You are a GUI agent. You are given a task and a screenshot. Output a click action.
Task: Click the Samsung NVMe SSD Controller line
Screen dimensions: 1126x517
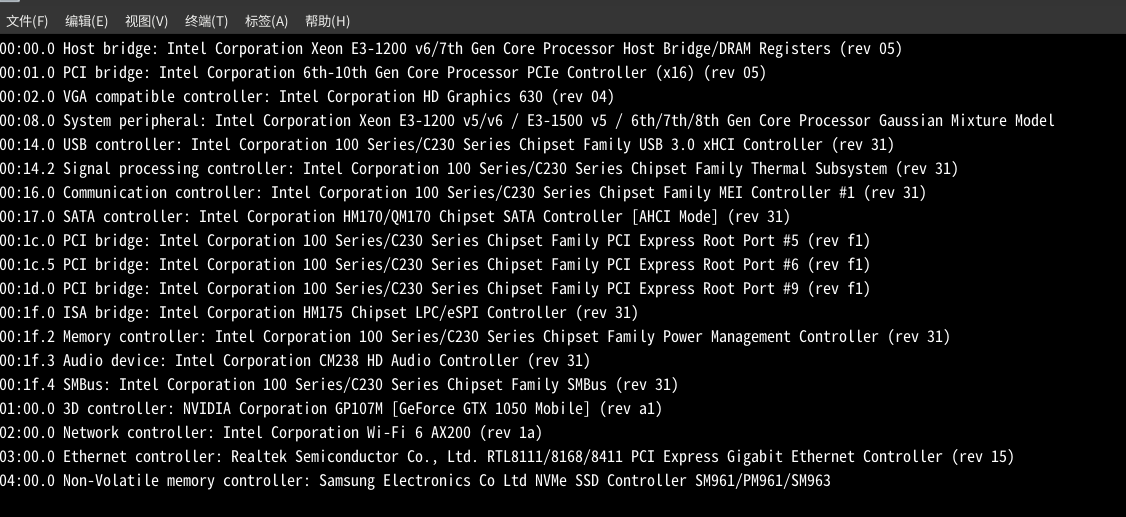[x=414, y=481]
